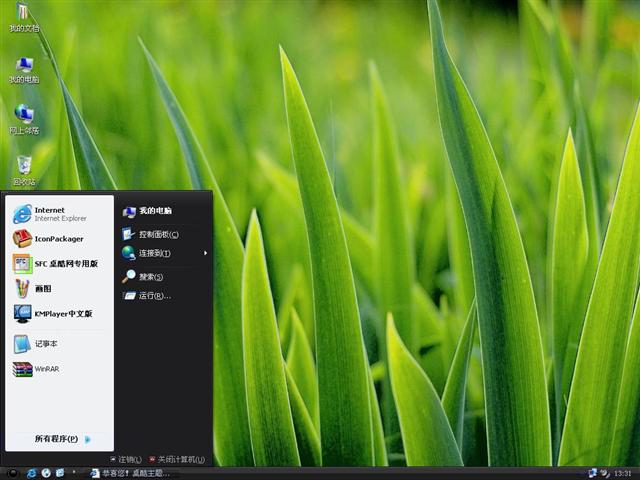Click the KMPlayer monitor icon
Image resolution: width=640 pixels, height=480 pixels.
coord(22,313)
